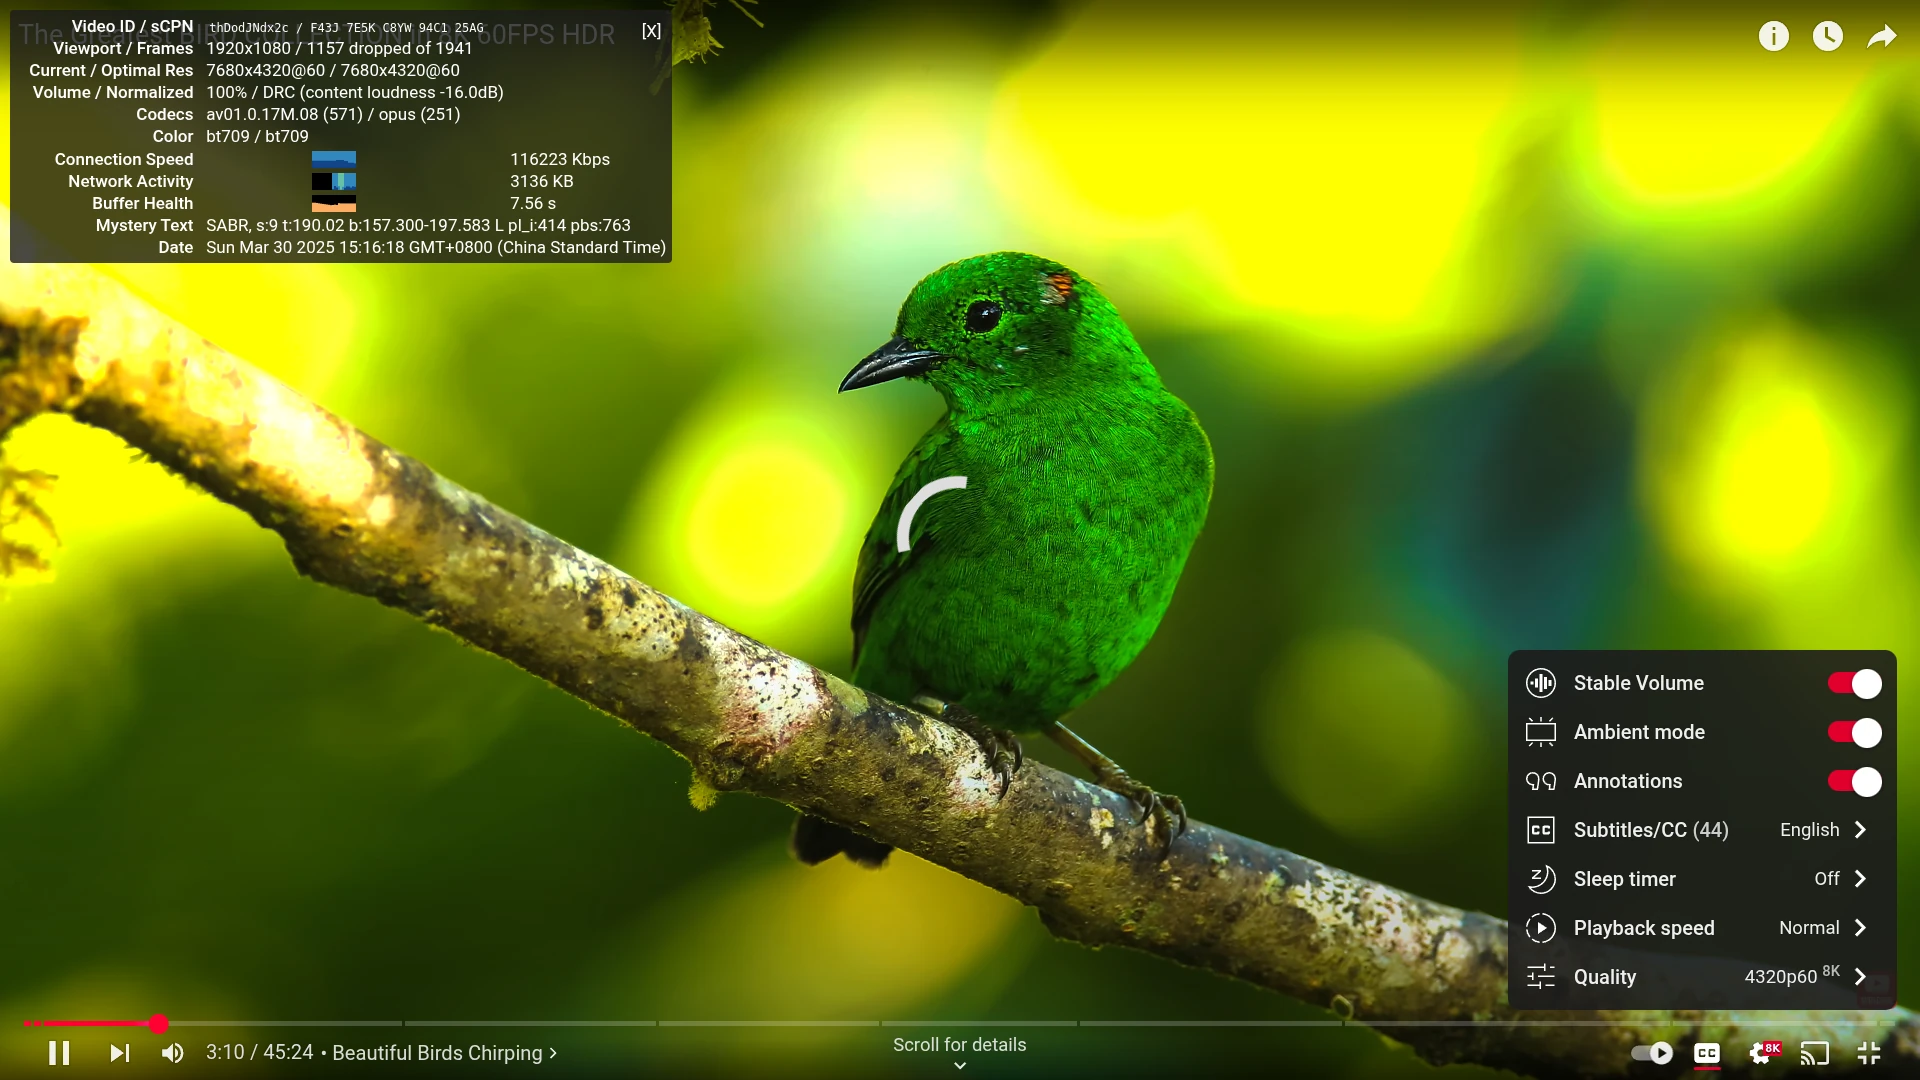Toggle closed captions CC button

point(1707,1053)
